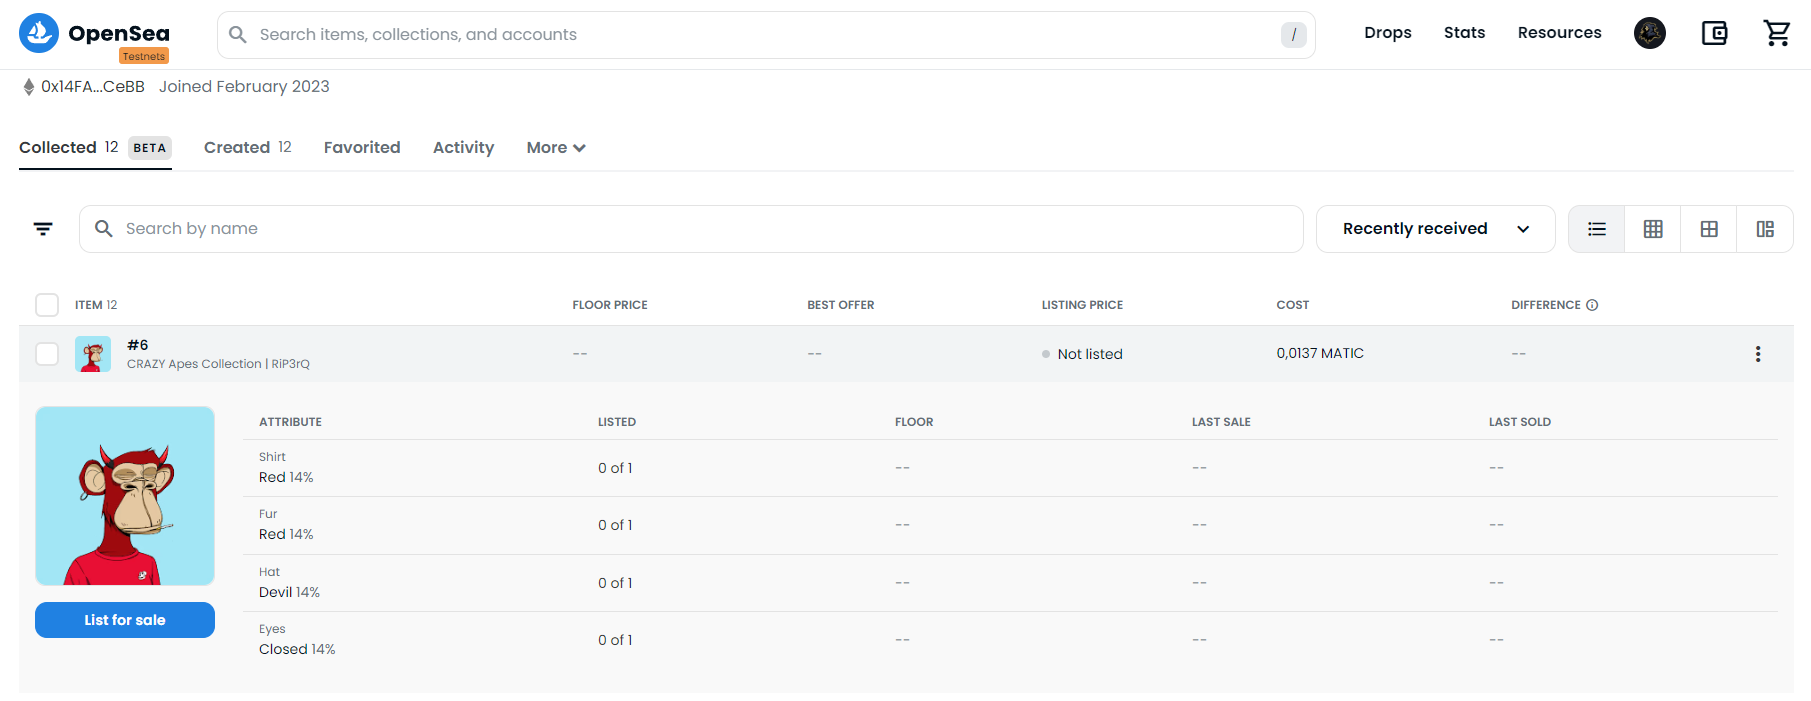Click the COST column header
The height and width of the screenshot is (701, 1811).
click(x=1293, y=305)
